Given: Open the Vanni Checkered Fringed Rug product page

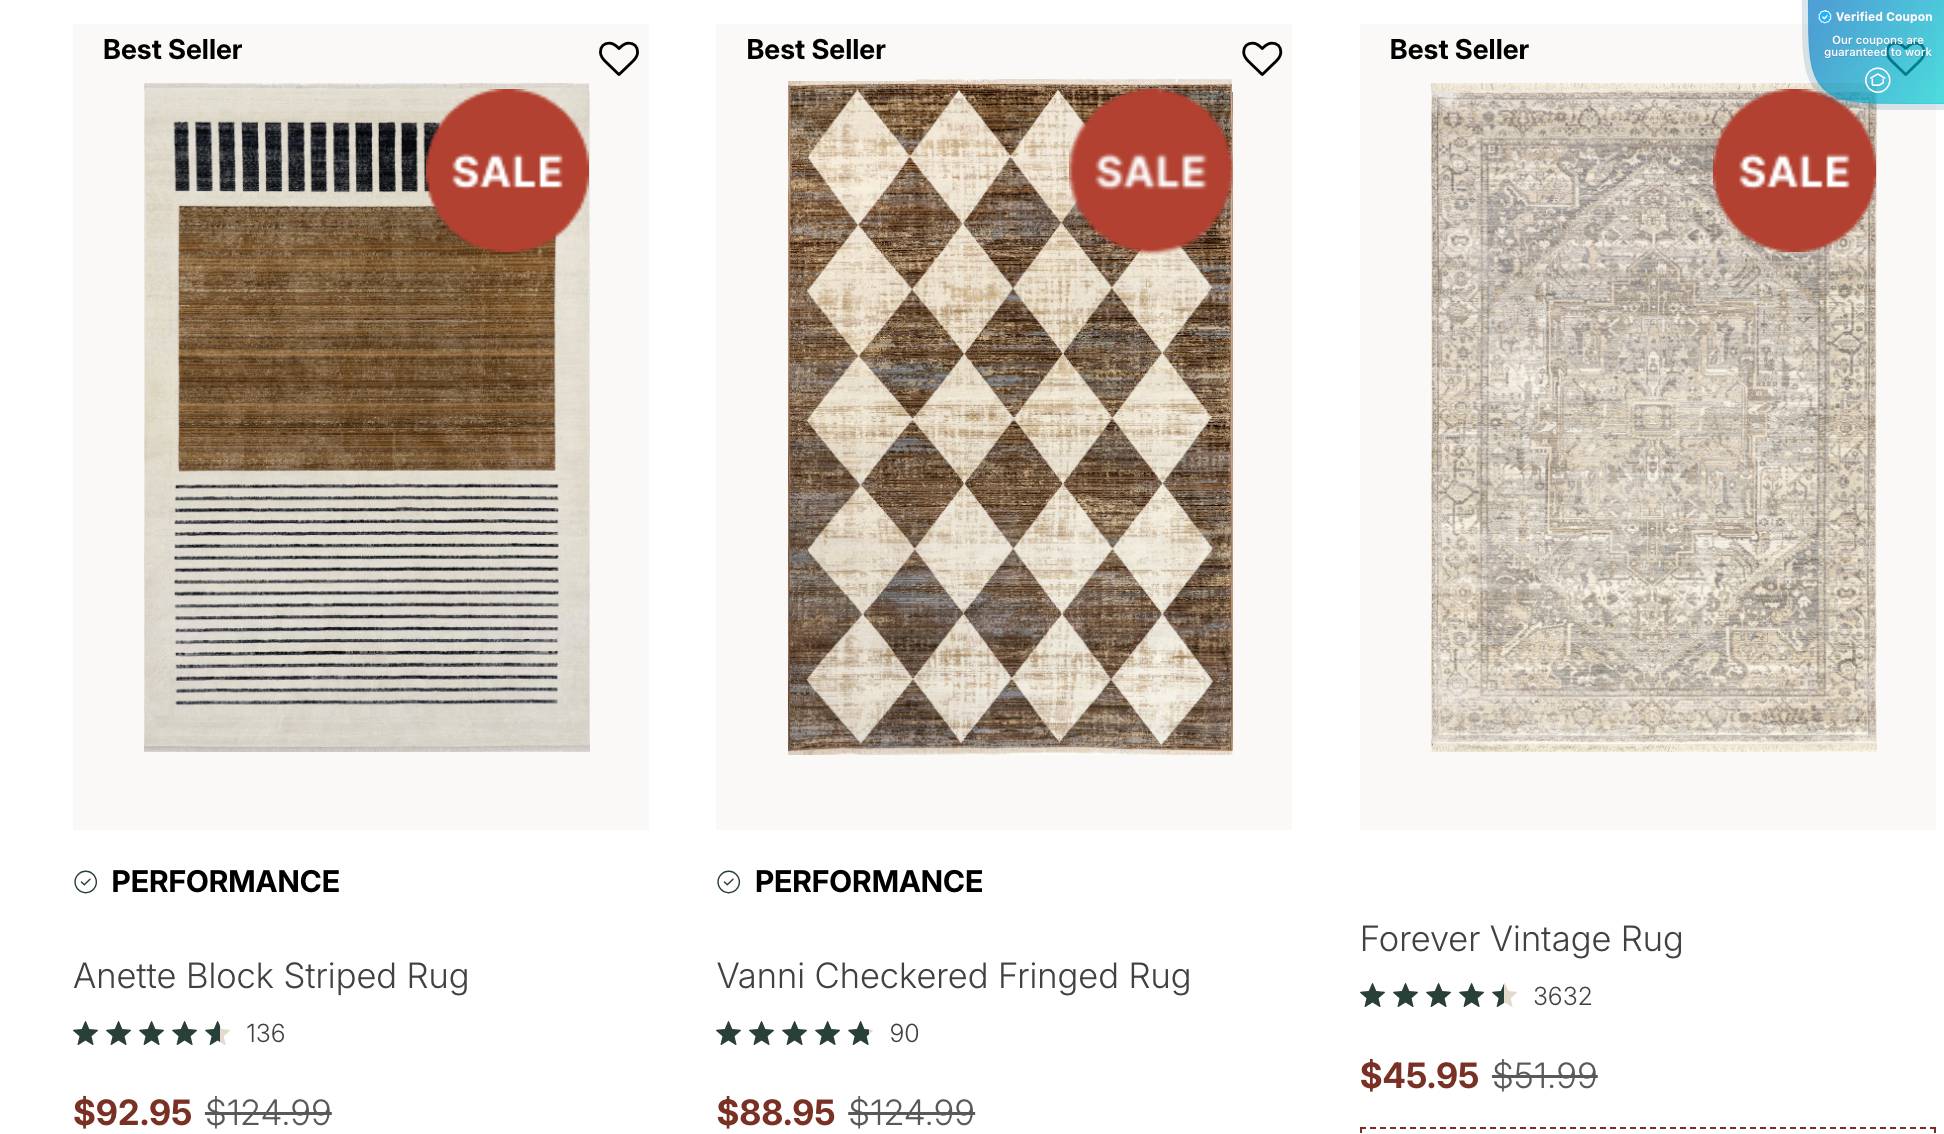Looking at the screenshot, I should (954, 976).
